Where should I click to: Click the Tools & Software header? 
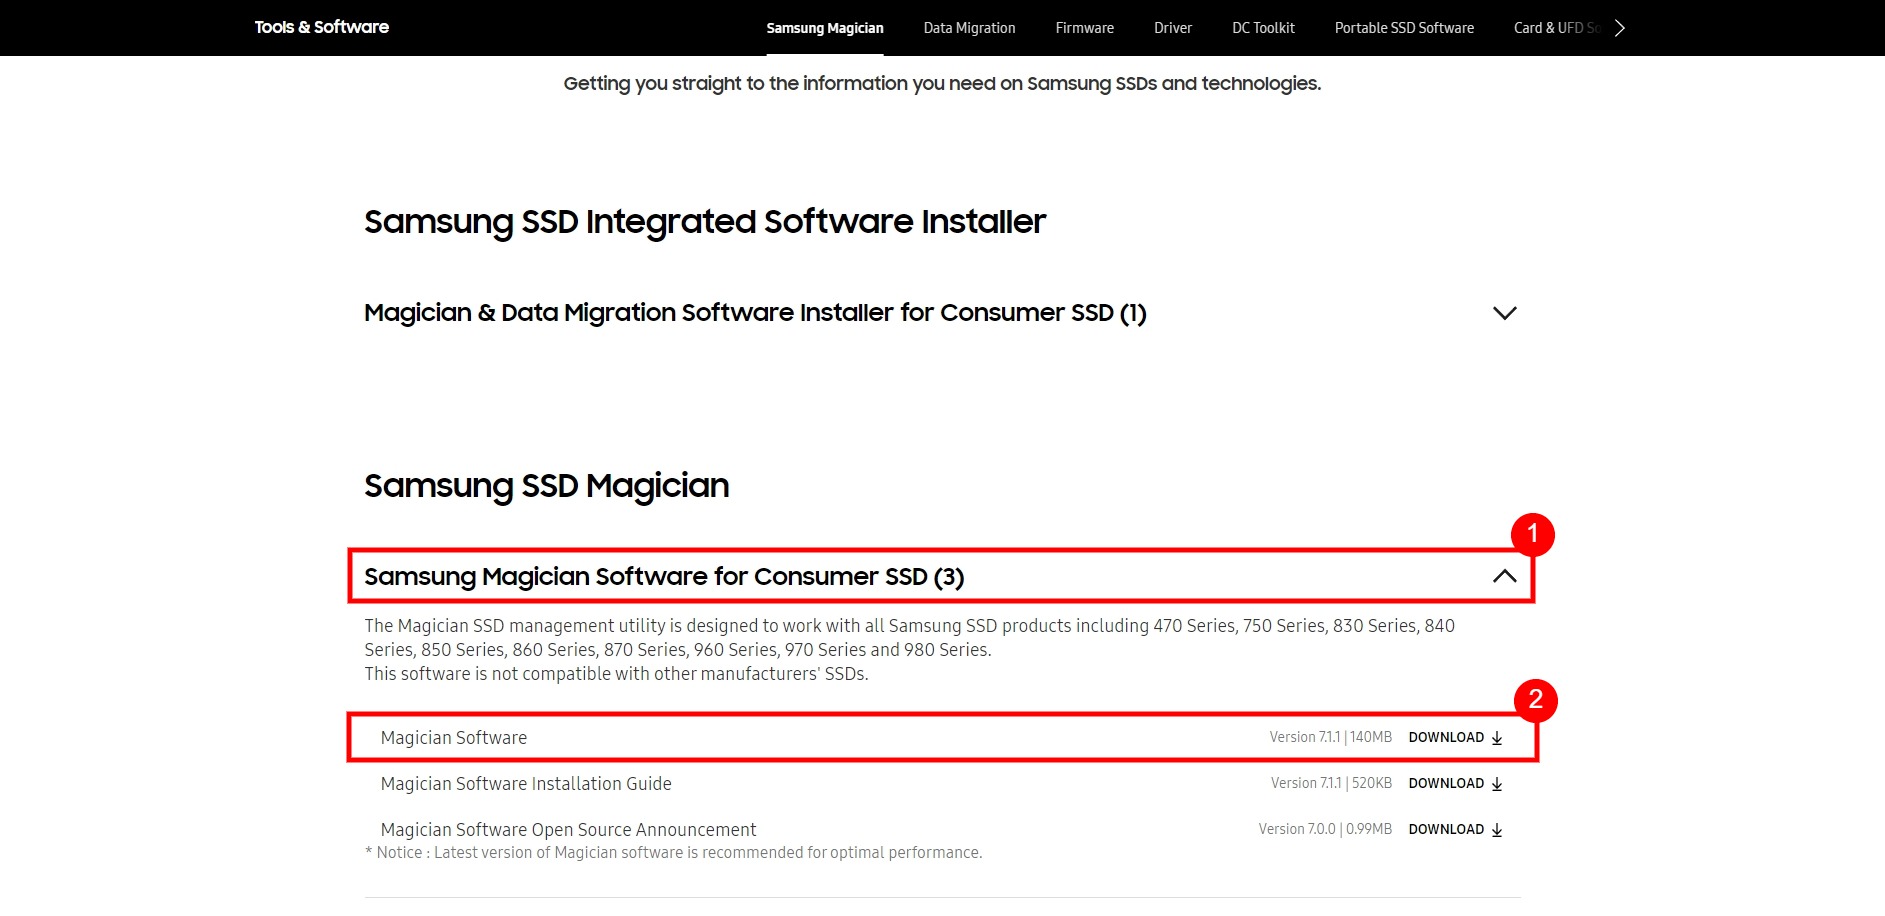click(x=321, y=27)
